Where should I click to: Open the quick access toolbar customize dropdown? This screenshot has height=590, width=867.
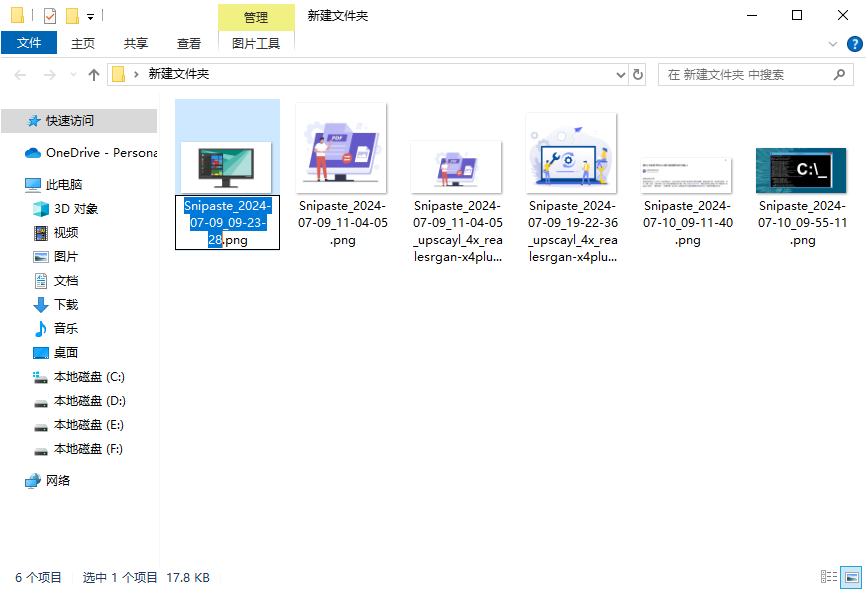point(90,17)
